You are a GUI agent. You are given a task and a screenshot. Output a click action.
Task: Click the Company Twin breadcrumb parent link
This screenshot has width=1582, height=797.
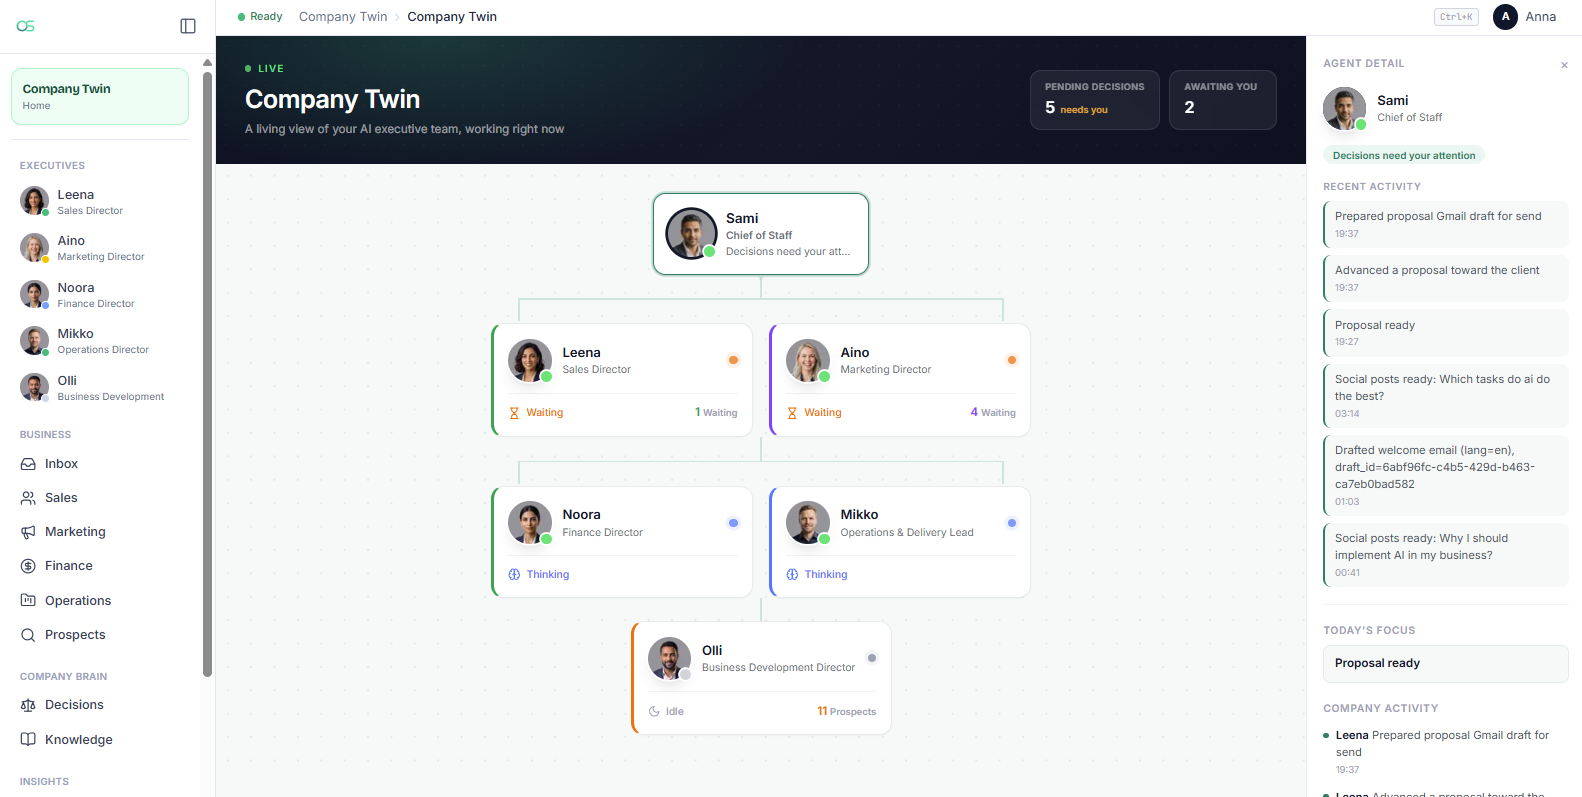click(343, 17)
